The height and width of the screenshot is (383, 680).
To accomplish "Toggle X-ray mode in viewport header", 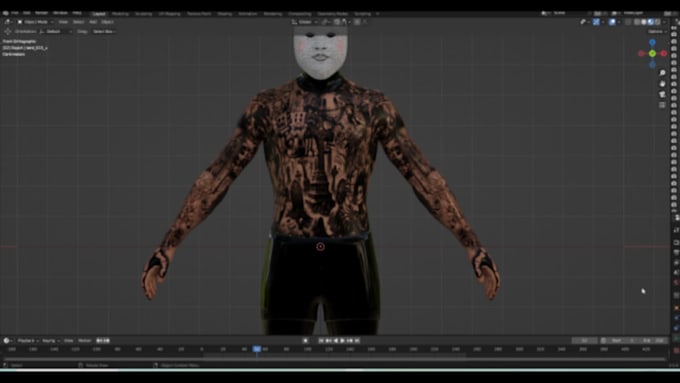I will coord(628,22).
